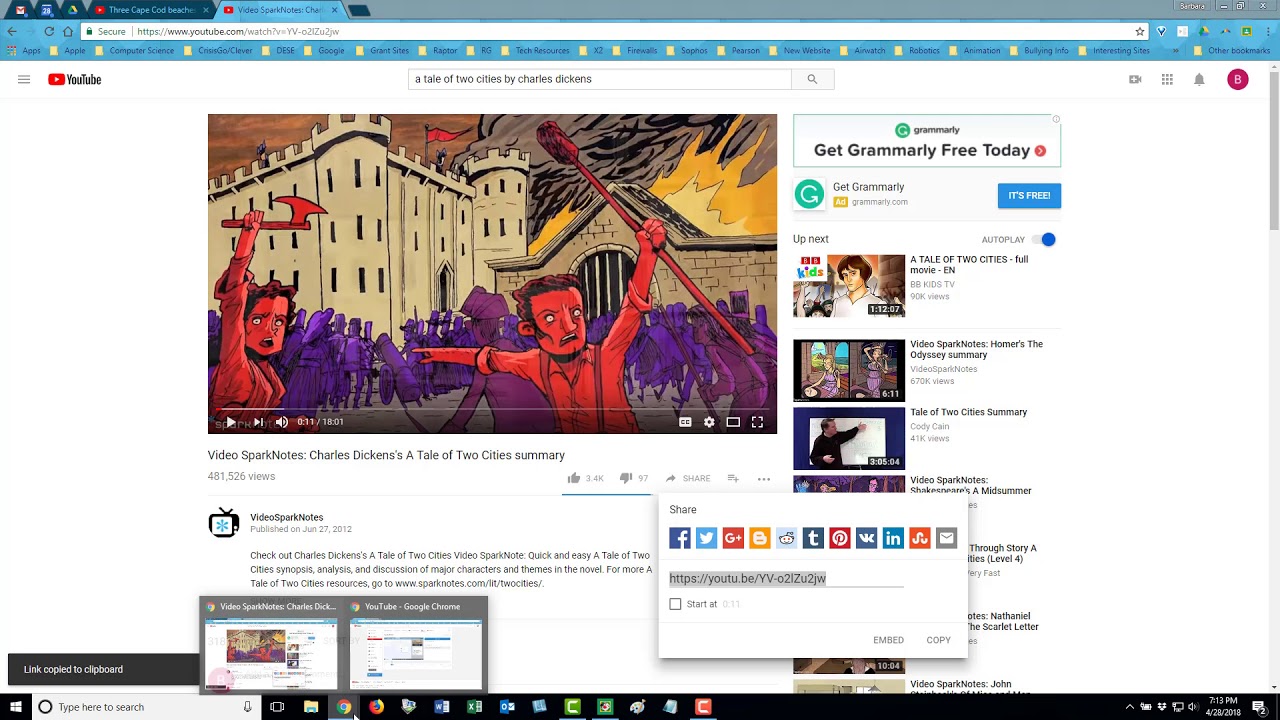Click the IT'S FREE! Grammarly button
Screen dimensions: 1280x720
click(1029, 196)
